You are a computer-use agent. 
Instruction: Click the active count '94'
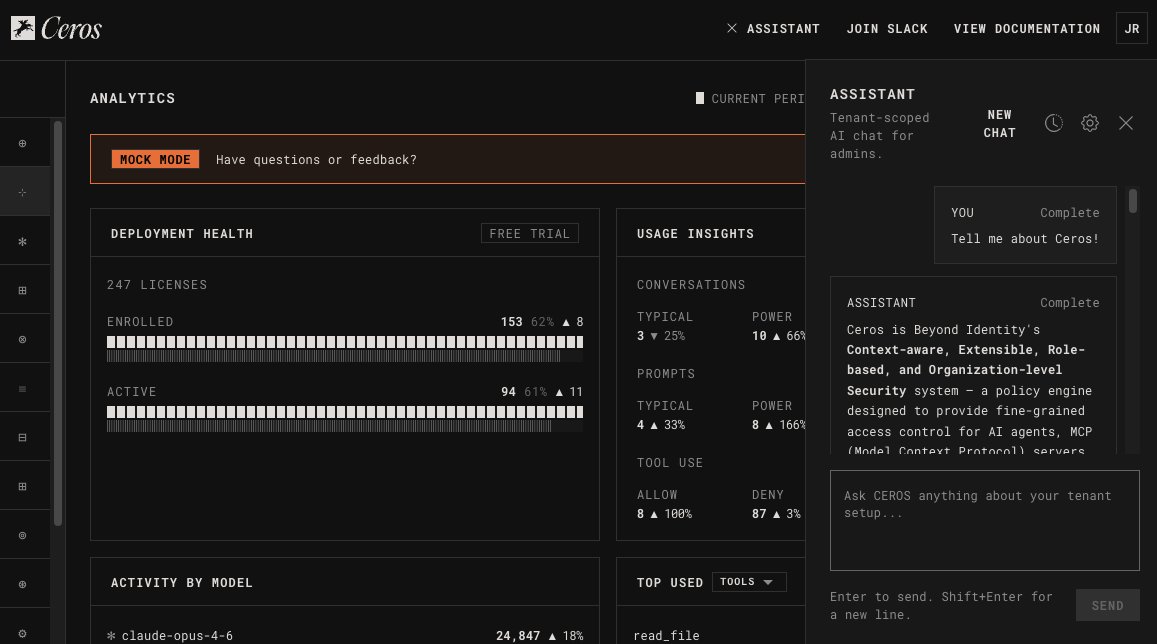(508, 392)
